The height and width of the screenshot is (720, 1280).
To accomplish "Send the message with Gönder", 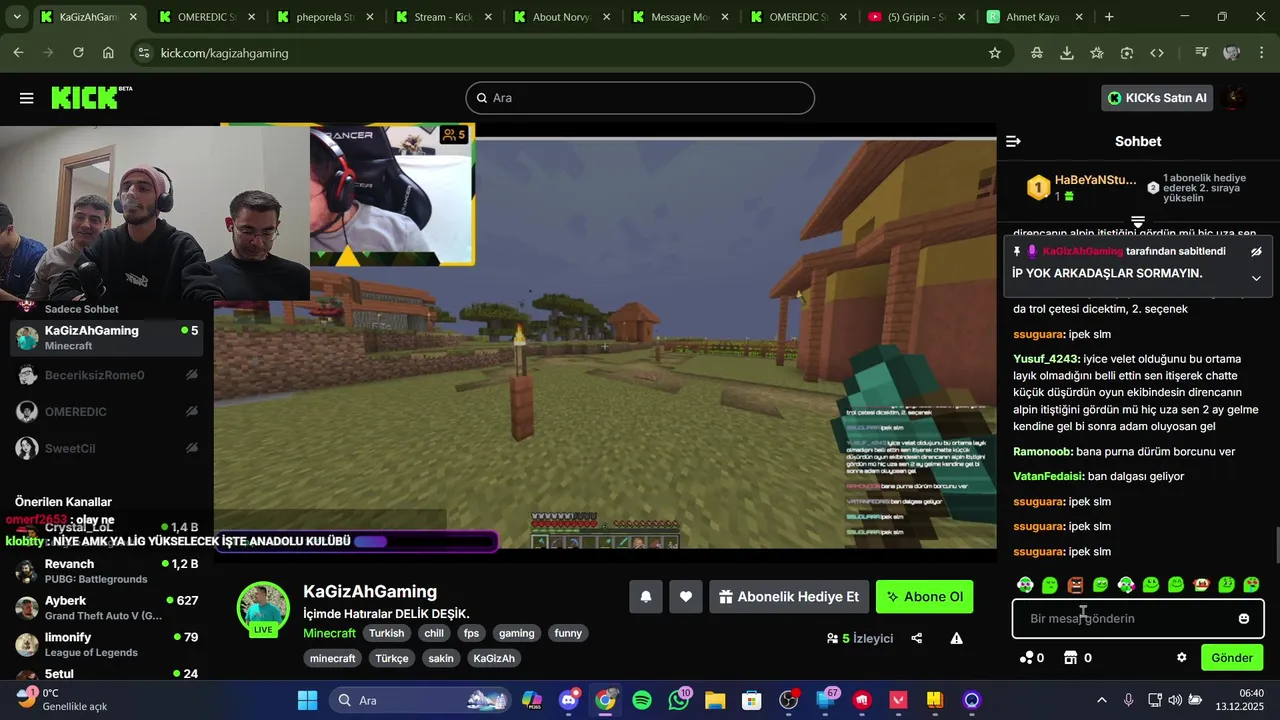I will 1232,657.
